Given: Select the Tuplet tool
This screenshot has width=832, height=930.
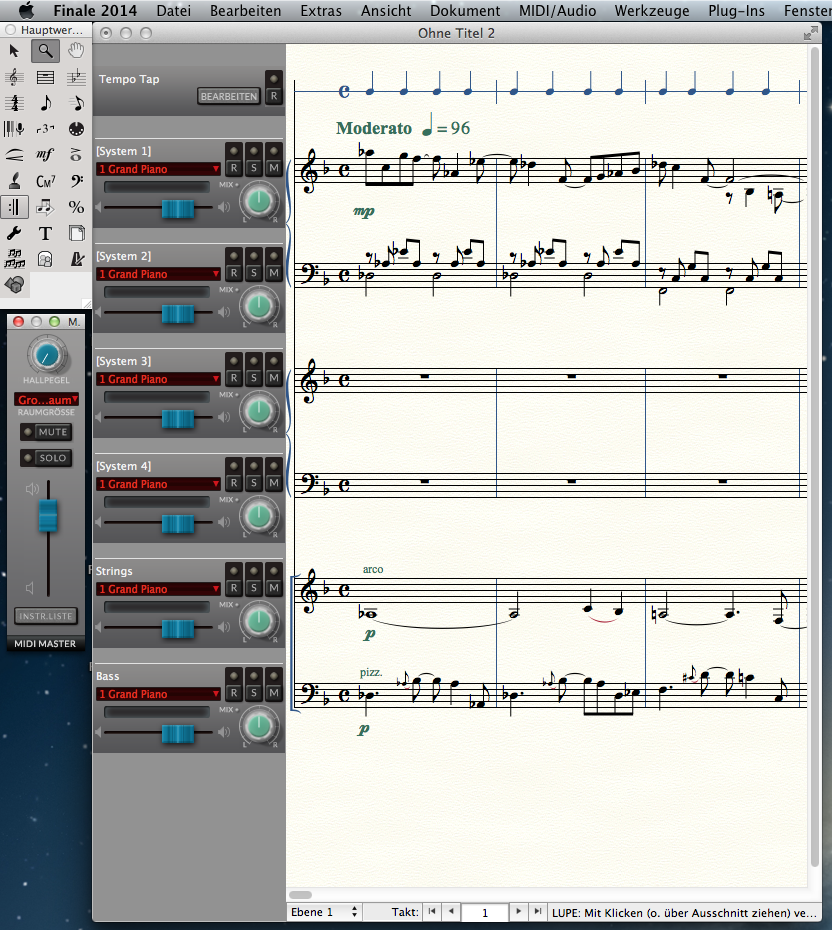Looking at the screenshot, I should [45, 129].
